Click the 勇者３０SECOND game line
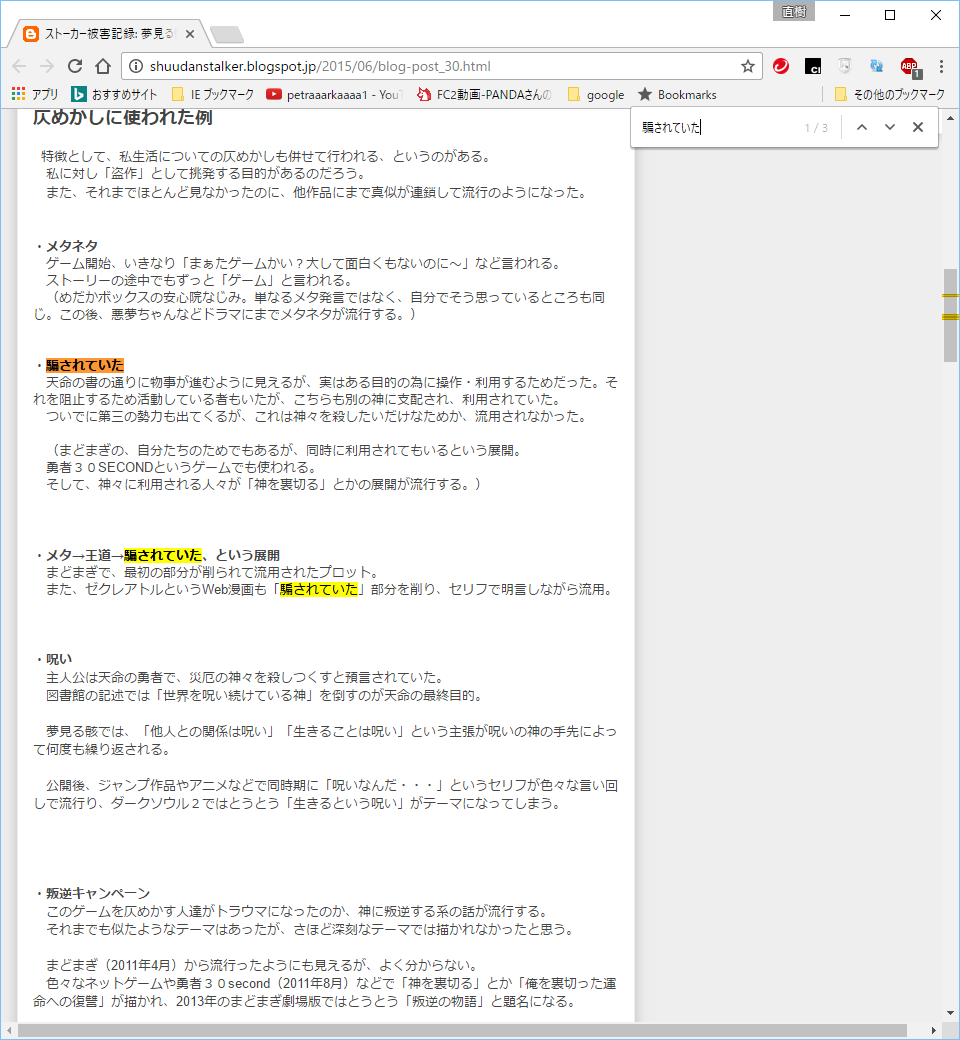 [x=181, y=467]
